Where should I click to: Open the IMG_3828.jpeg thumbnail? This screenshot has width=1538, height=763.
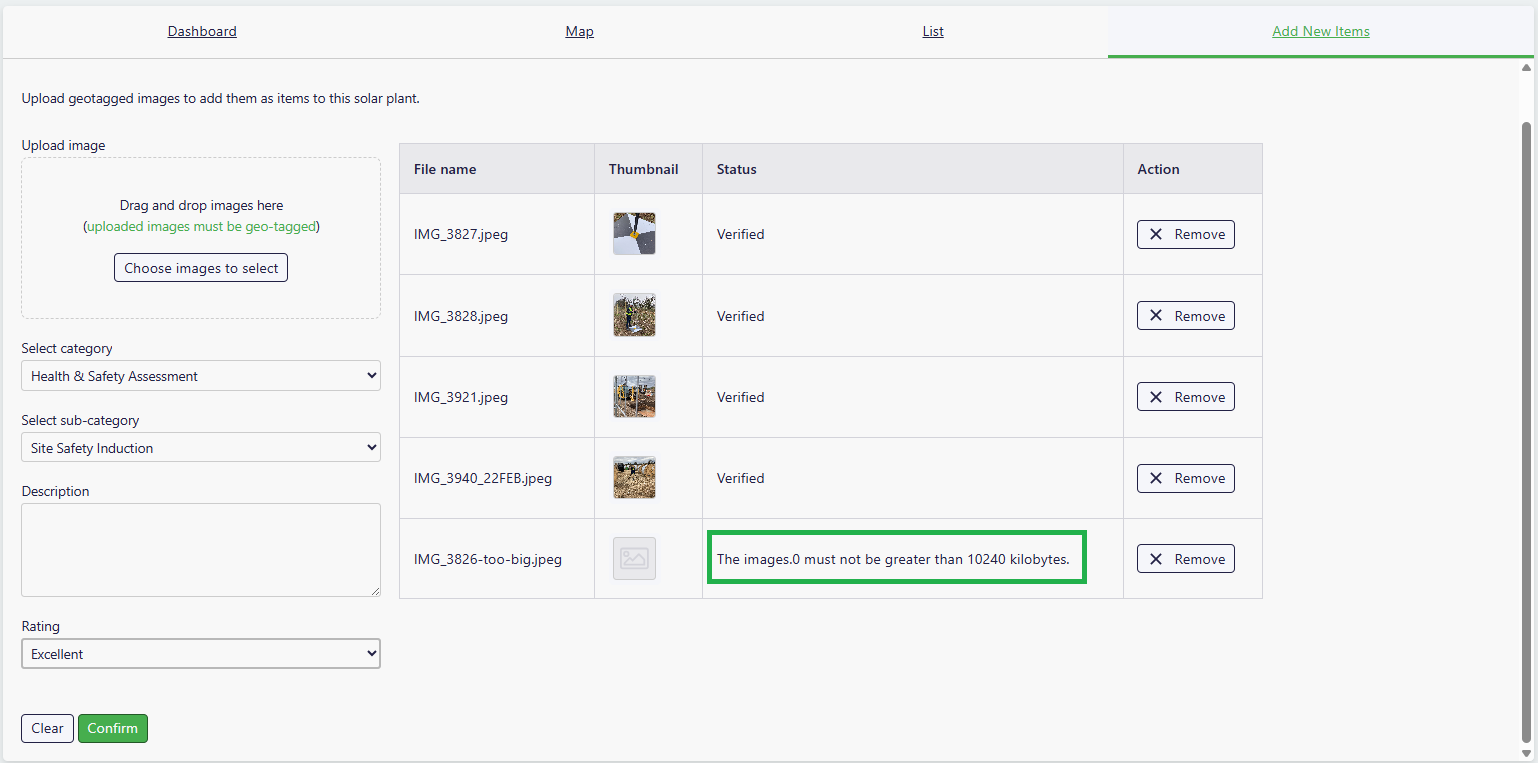coord(634,316)
